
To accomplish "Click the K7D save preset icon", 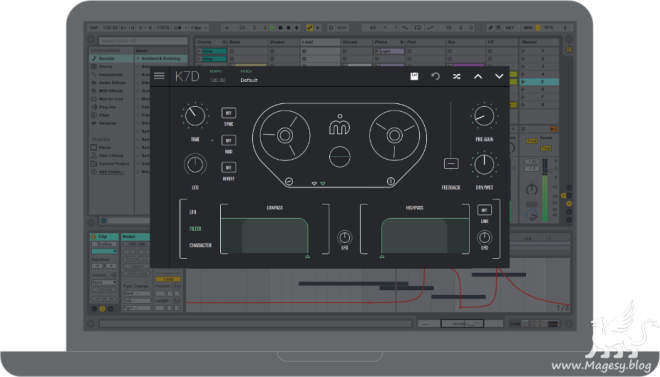I will coord(414,76).
